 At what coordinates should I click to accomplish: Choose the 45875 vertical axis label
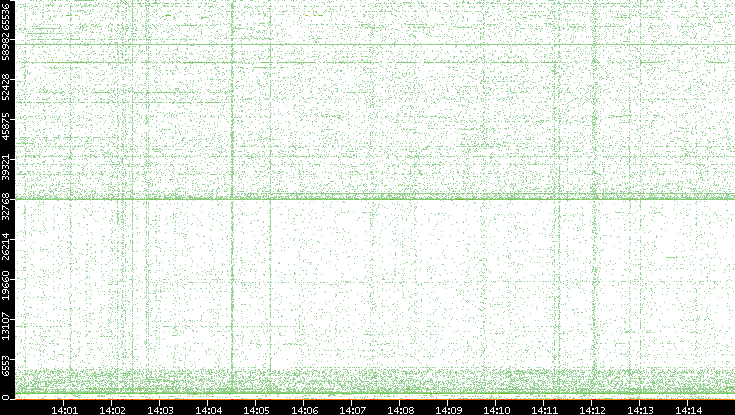[x=5, y=127]
